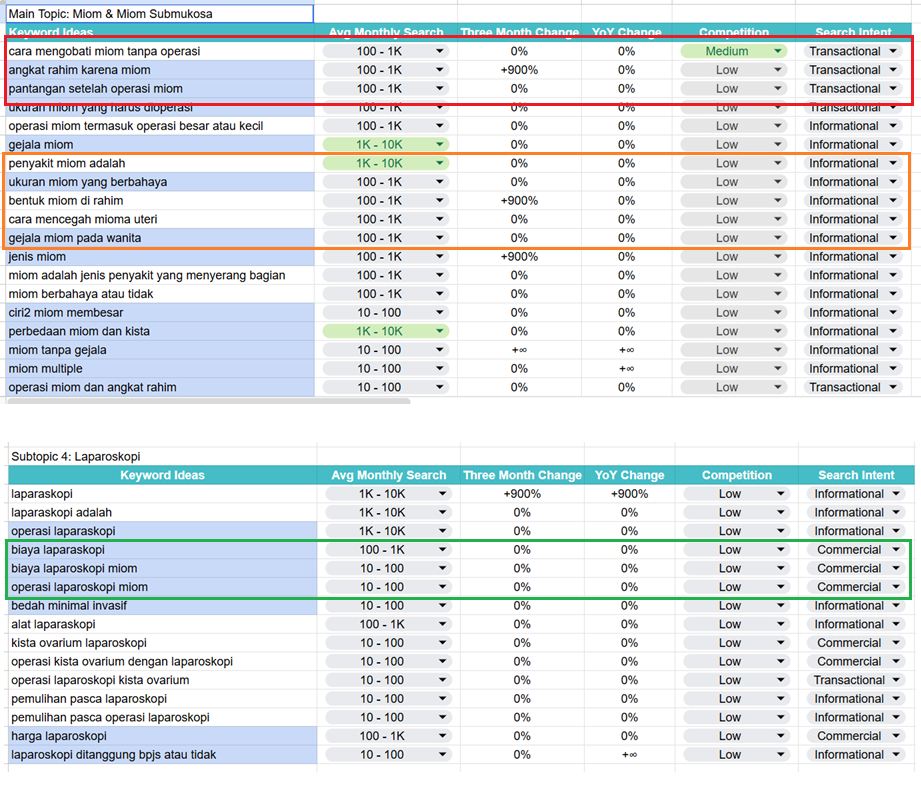Open the green 1K - 10K dropdown for gejala miom
Viewport: 921px width, 798px height.
coord(386,144)
